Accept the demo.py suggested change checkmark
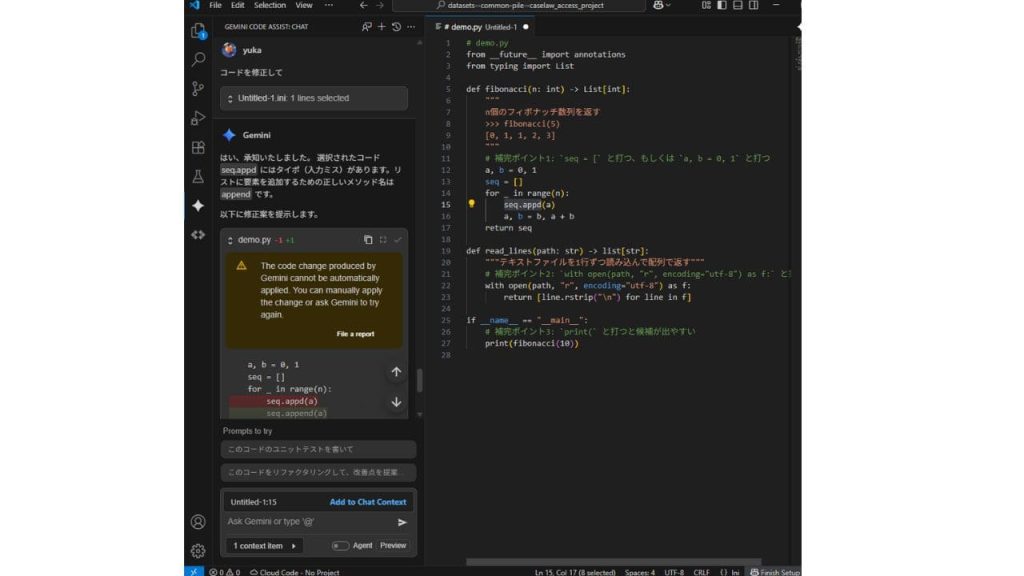The image size is (1024, 576). point(398,240)
